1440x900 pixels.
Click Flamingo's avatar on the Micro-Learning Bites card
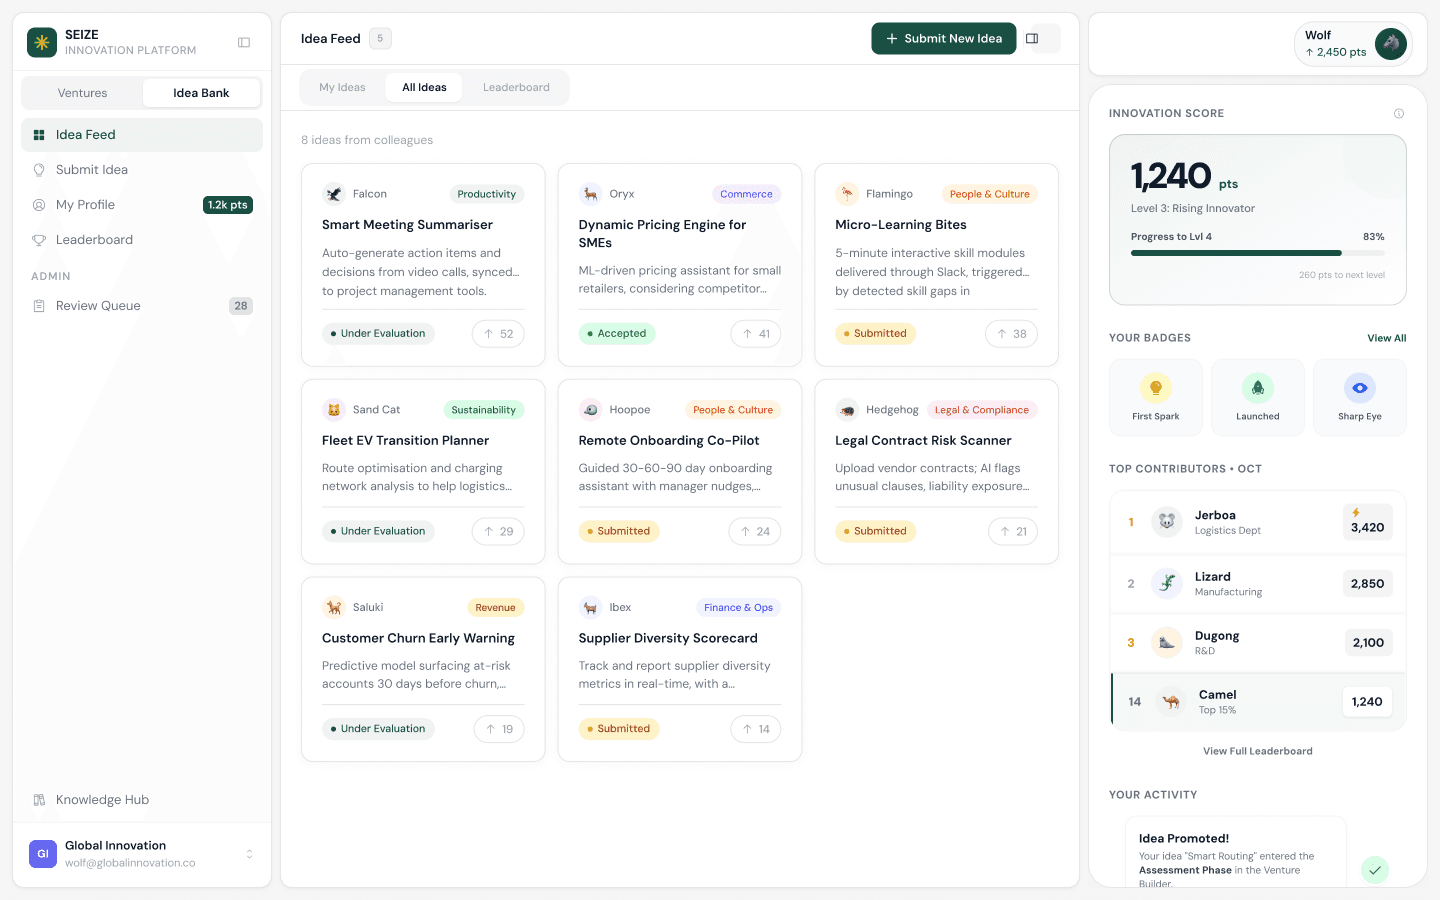(x=847, y=194)
